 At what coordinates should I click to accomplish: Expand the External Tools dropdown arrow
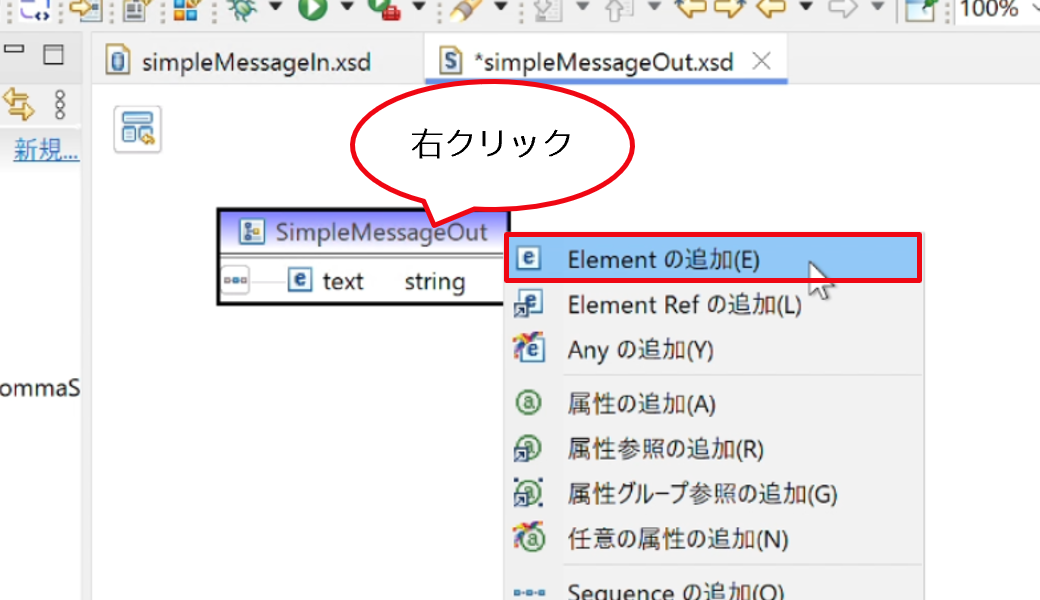[x=419, y=7]
